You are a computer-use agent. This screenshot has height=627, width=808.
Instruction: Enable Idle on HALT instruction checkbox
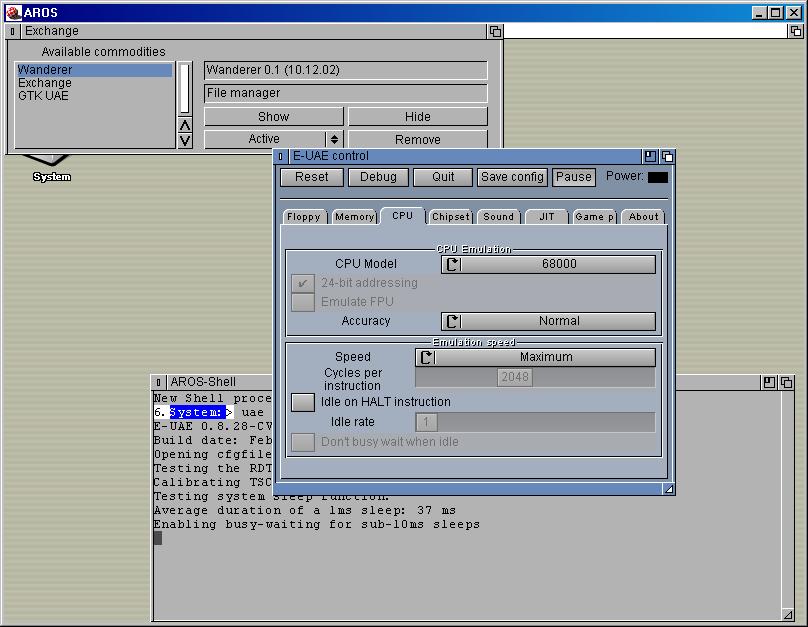pos(303,402)
